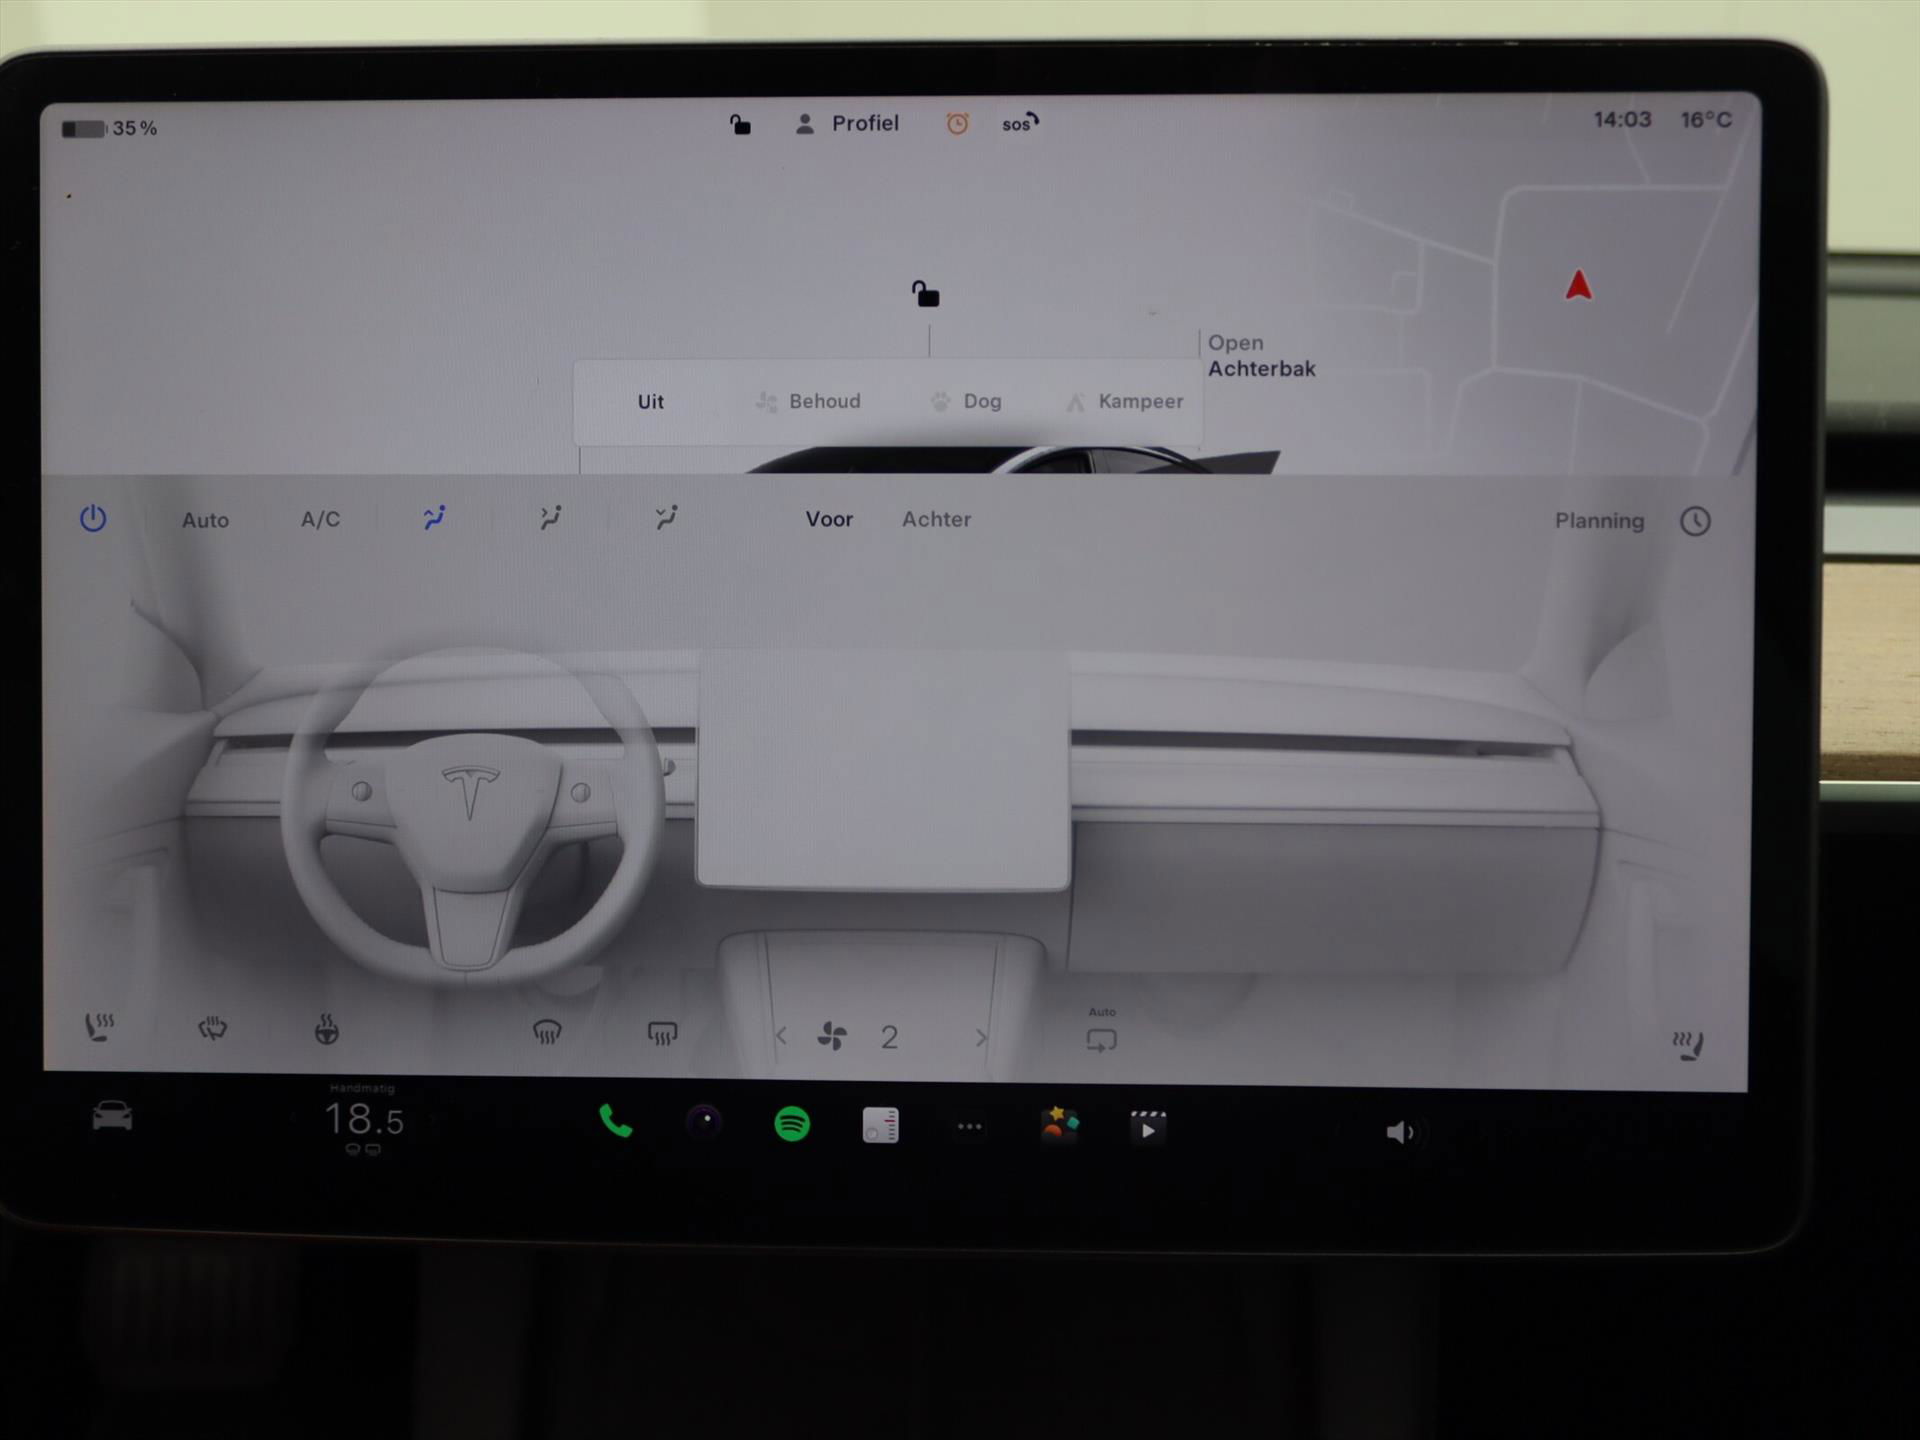
Task: Toggle A/C on or off
Action: coord(320,519)
